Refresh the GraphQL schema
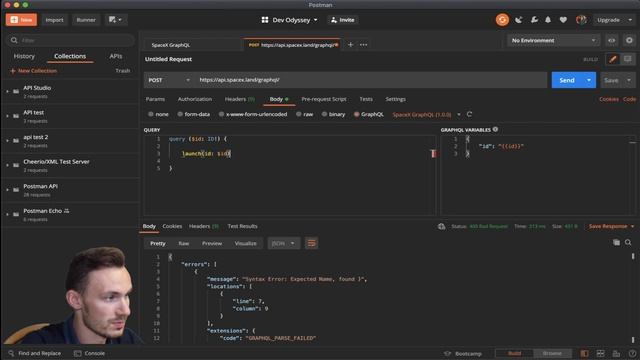This screenshot has height=360, width=640. (469, 114)
